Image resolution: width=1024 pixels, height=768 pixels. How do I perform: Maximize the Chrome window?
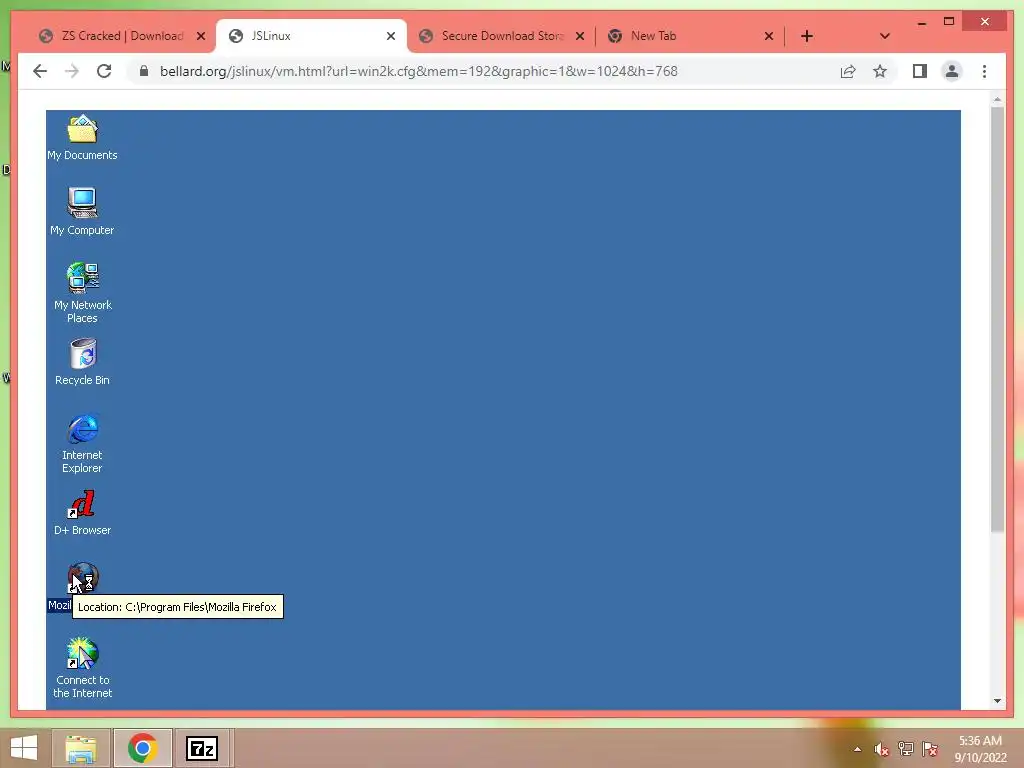tap(949, 22)
